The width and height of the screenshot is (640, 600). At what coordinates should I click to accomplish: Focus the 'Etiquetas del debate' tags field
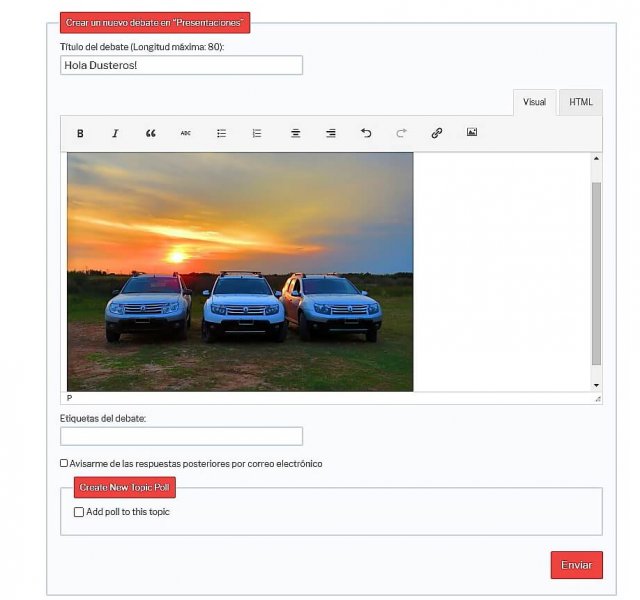point(181,436)
